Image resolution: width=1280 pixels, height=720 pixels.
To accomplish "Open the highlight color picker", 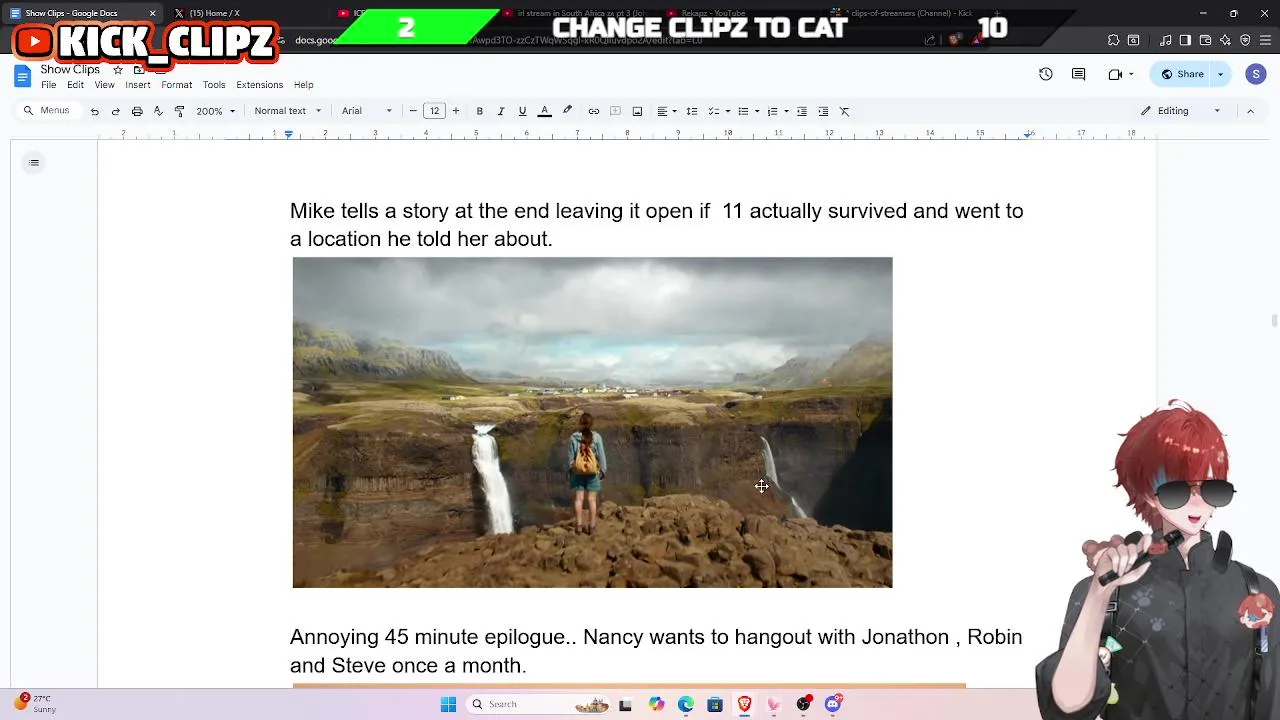I will 567,111.
